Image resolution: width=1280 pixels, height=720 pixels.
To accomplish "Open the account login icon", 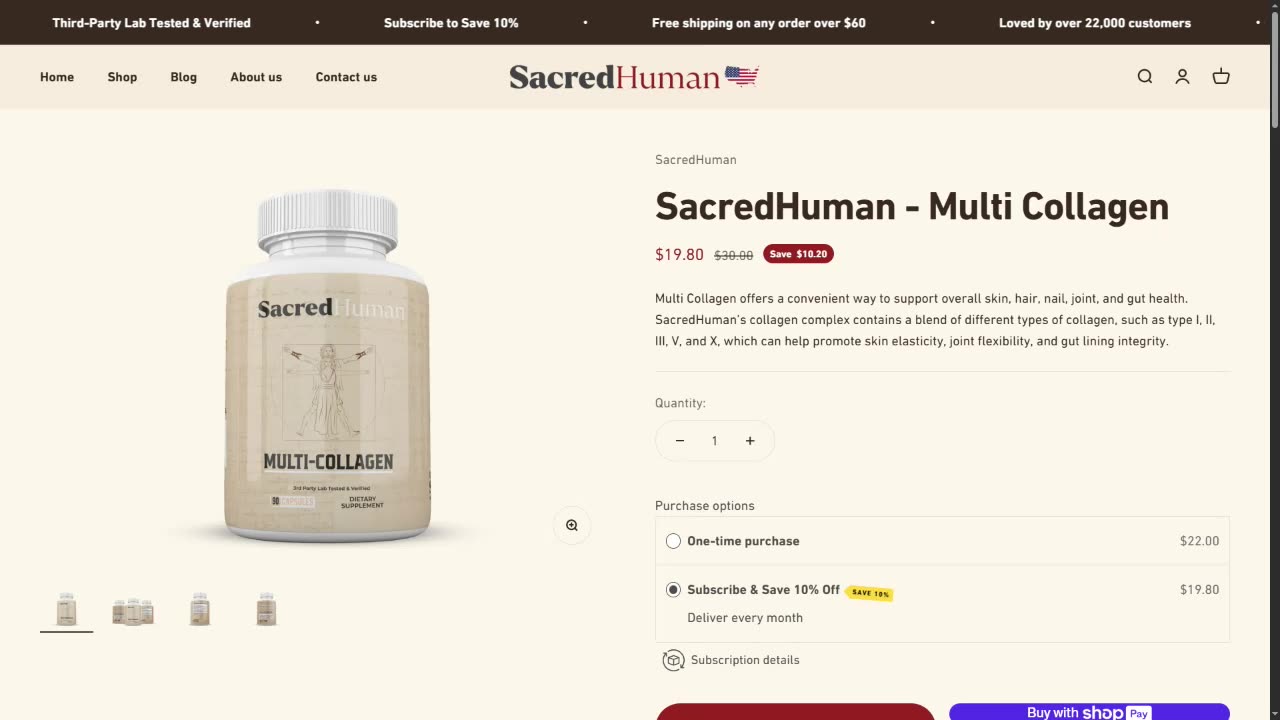I will [x=1182, y=77].
